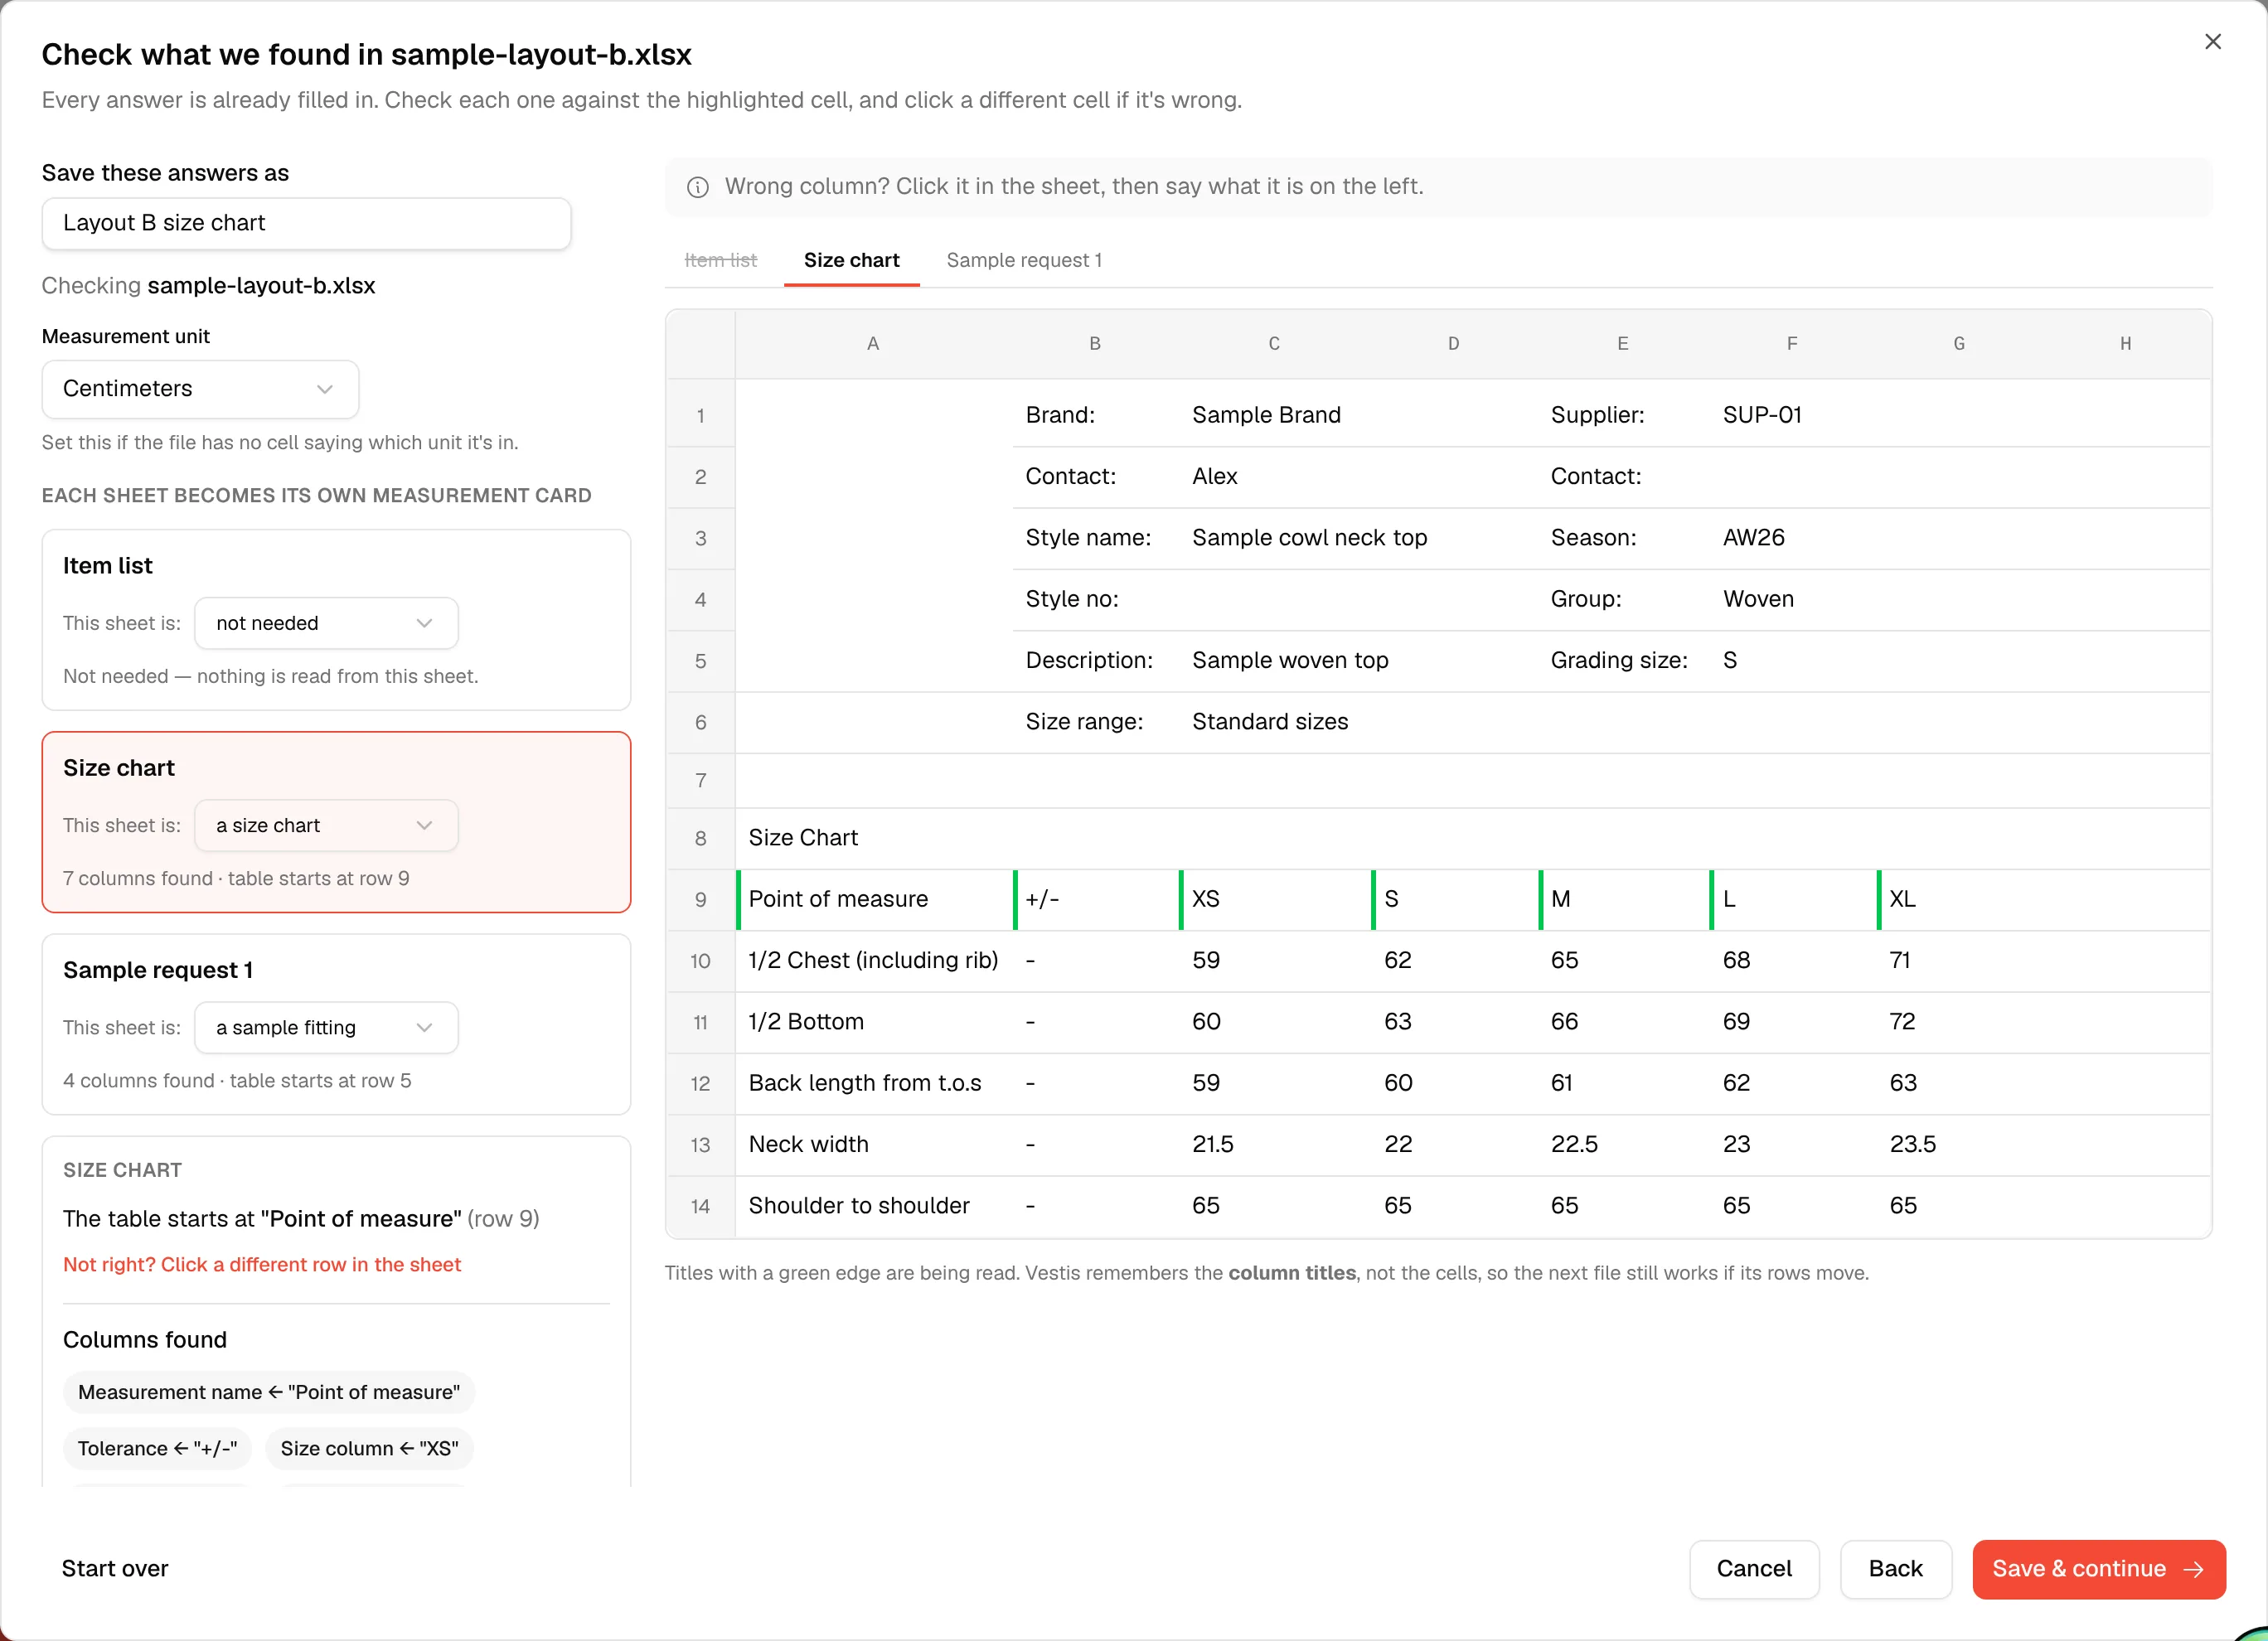Click the 'Back length from t.o.s' cell

[875, 1083]
